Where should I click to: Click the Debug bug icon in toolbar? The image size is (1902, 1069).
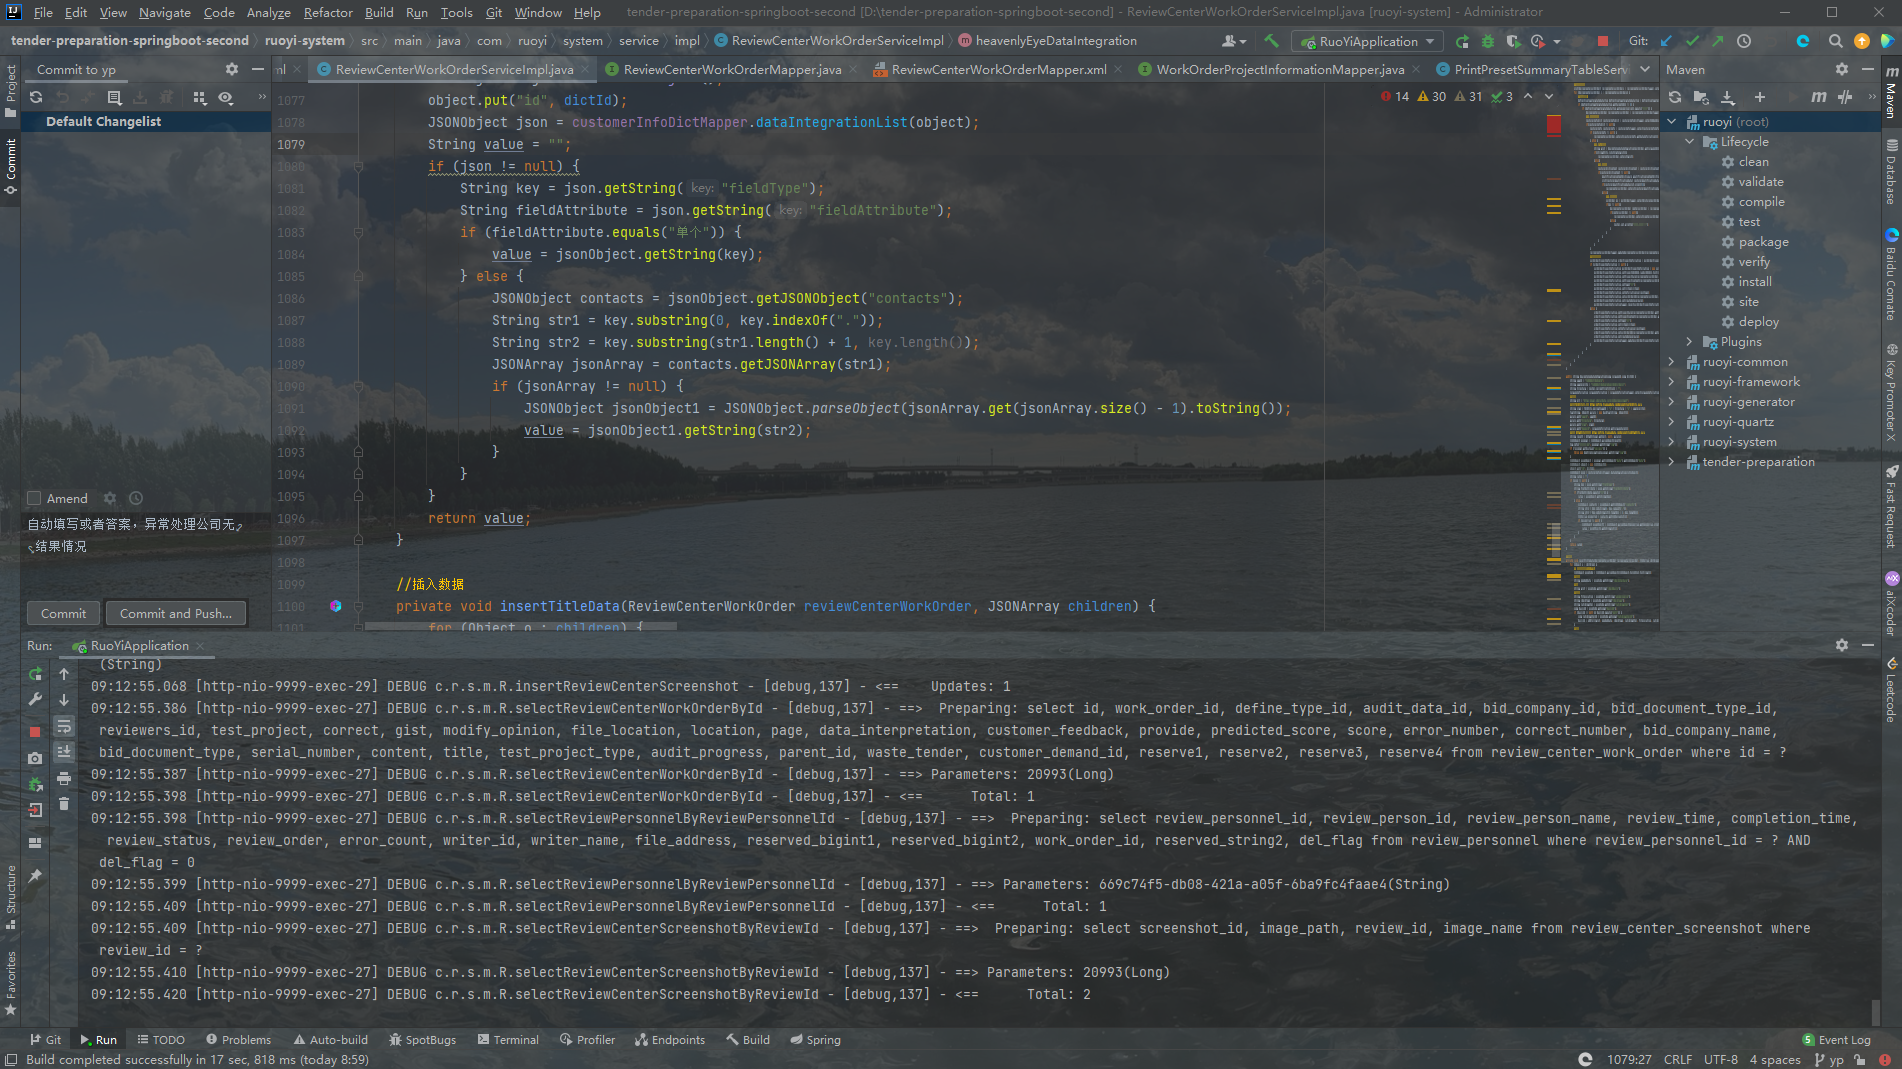[1488, 41]
